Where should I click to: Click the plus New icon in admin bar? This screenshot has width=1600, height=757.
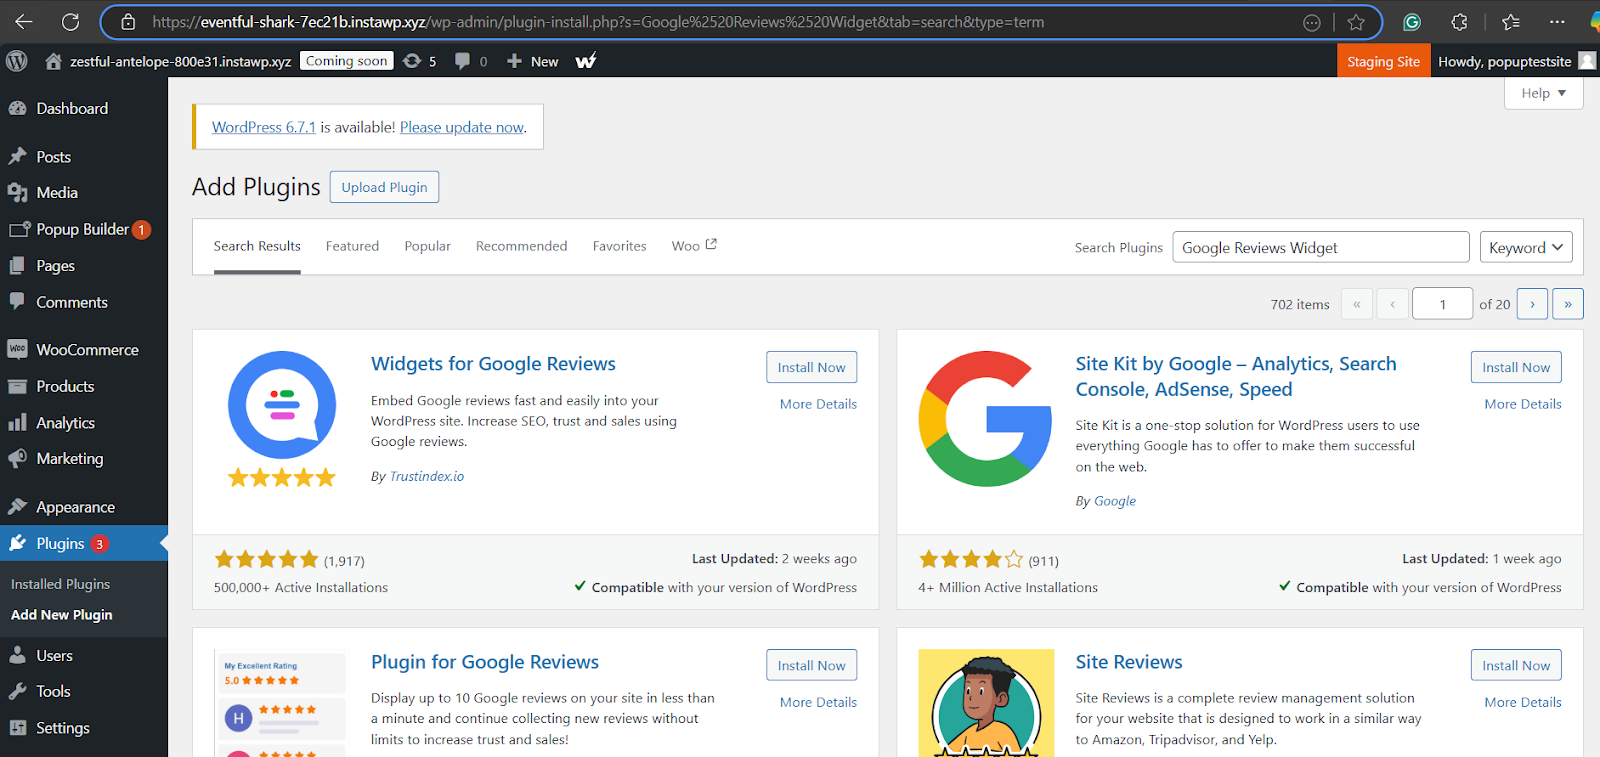pos(514,61)
